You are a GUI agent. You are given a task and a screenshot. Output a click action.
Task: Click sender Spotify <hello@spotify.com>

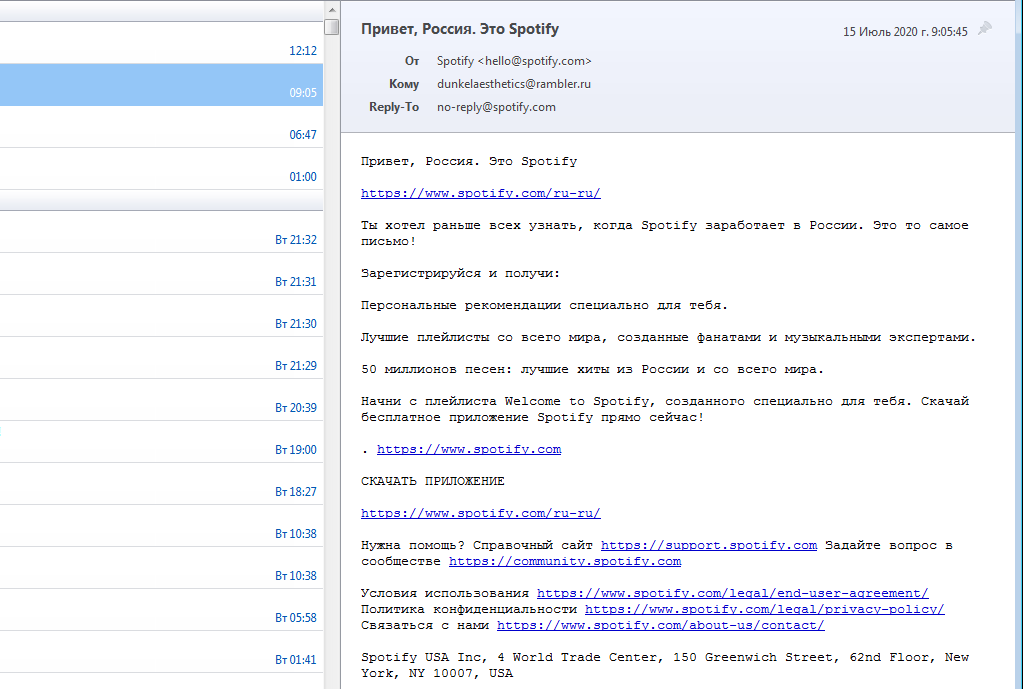(514, 61)
